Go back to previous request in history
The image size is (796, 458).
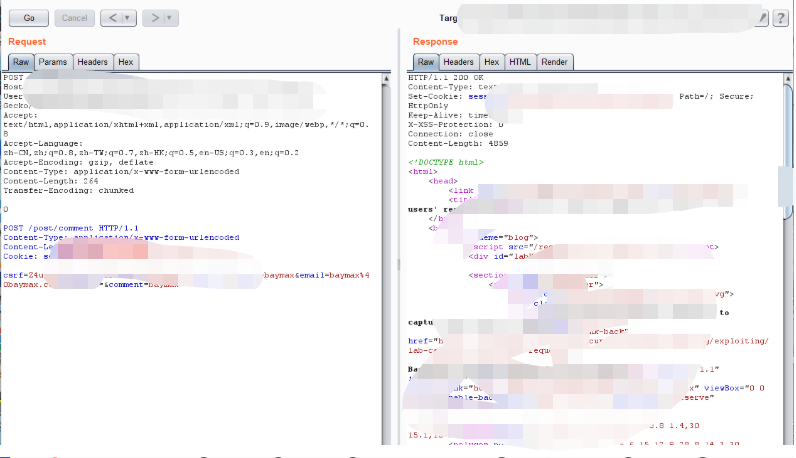pos(113,18)
